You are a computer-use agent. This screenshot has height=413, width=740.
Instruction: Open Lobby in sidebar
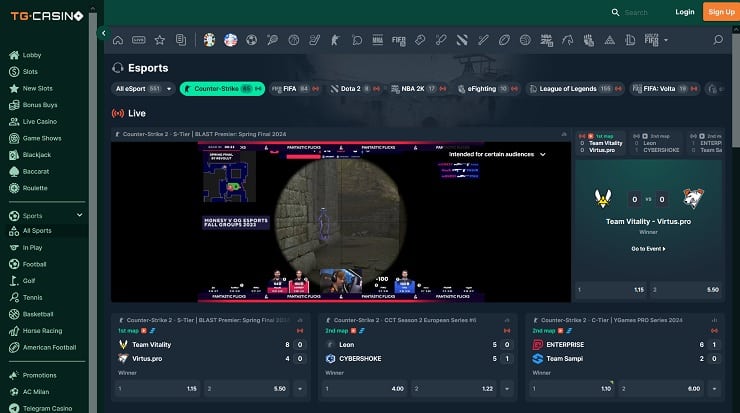(x=32, y=55)
